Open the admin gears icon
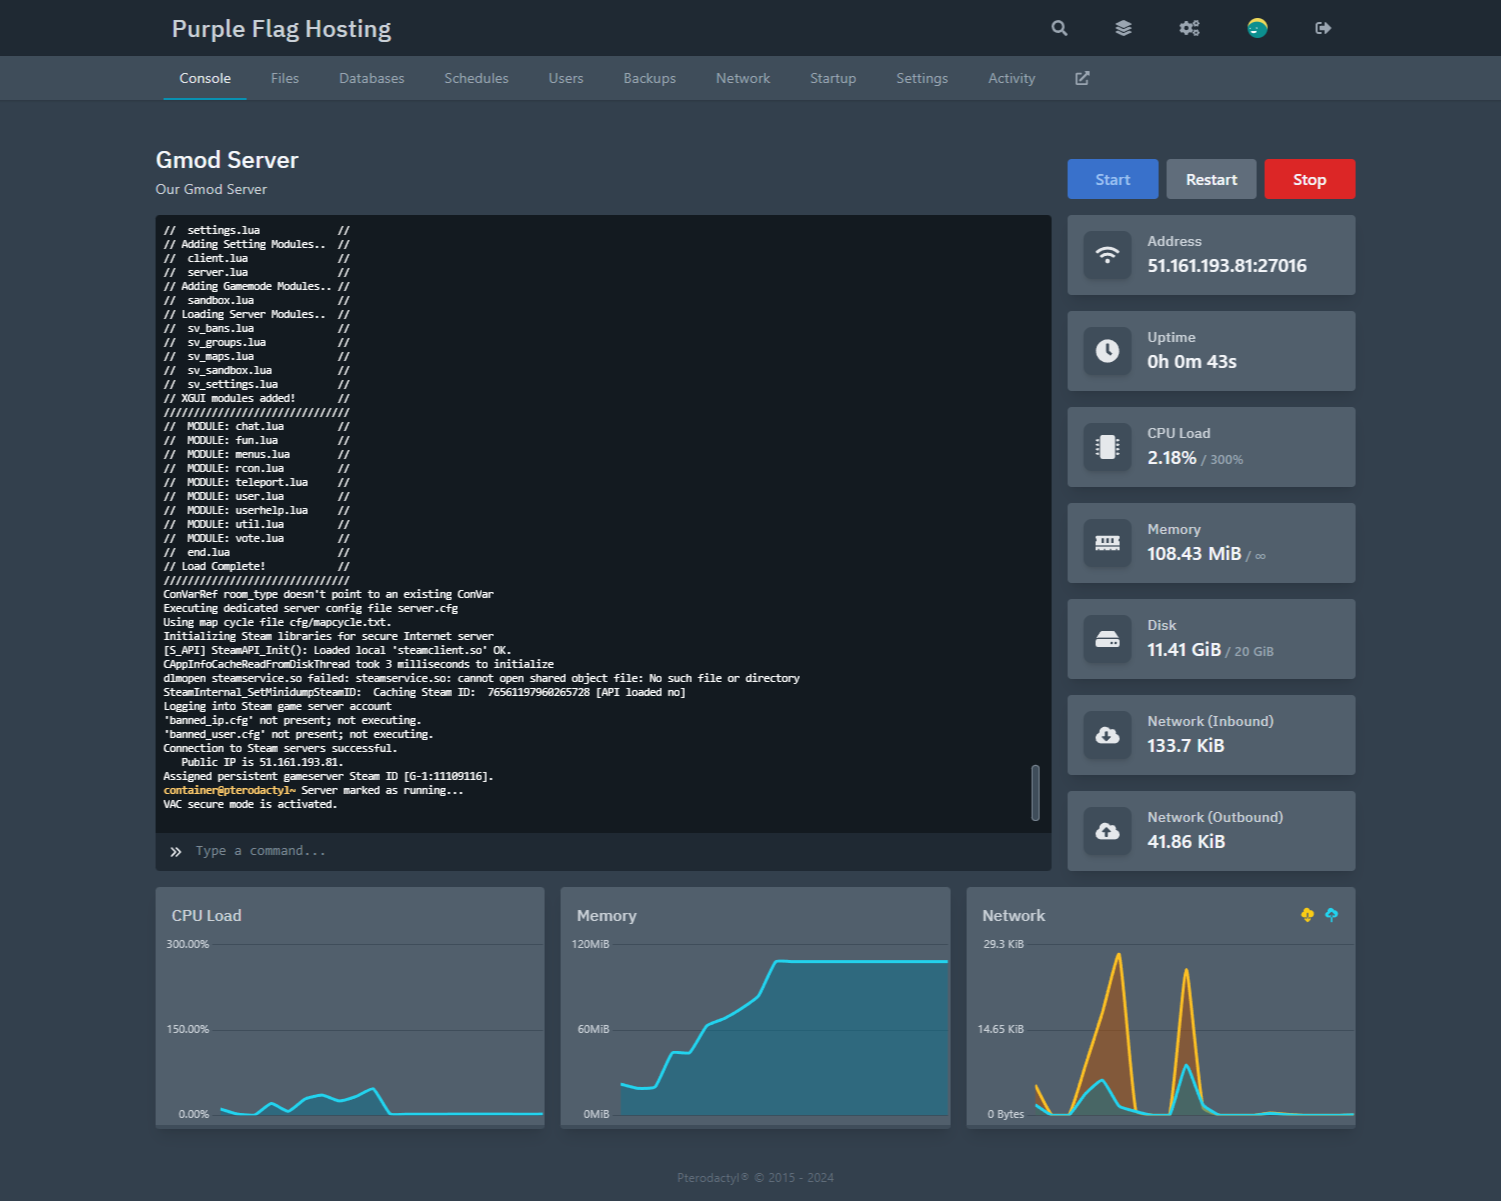 (1189, 28)
